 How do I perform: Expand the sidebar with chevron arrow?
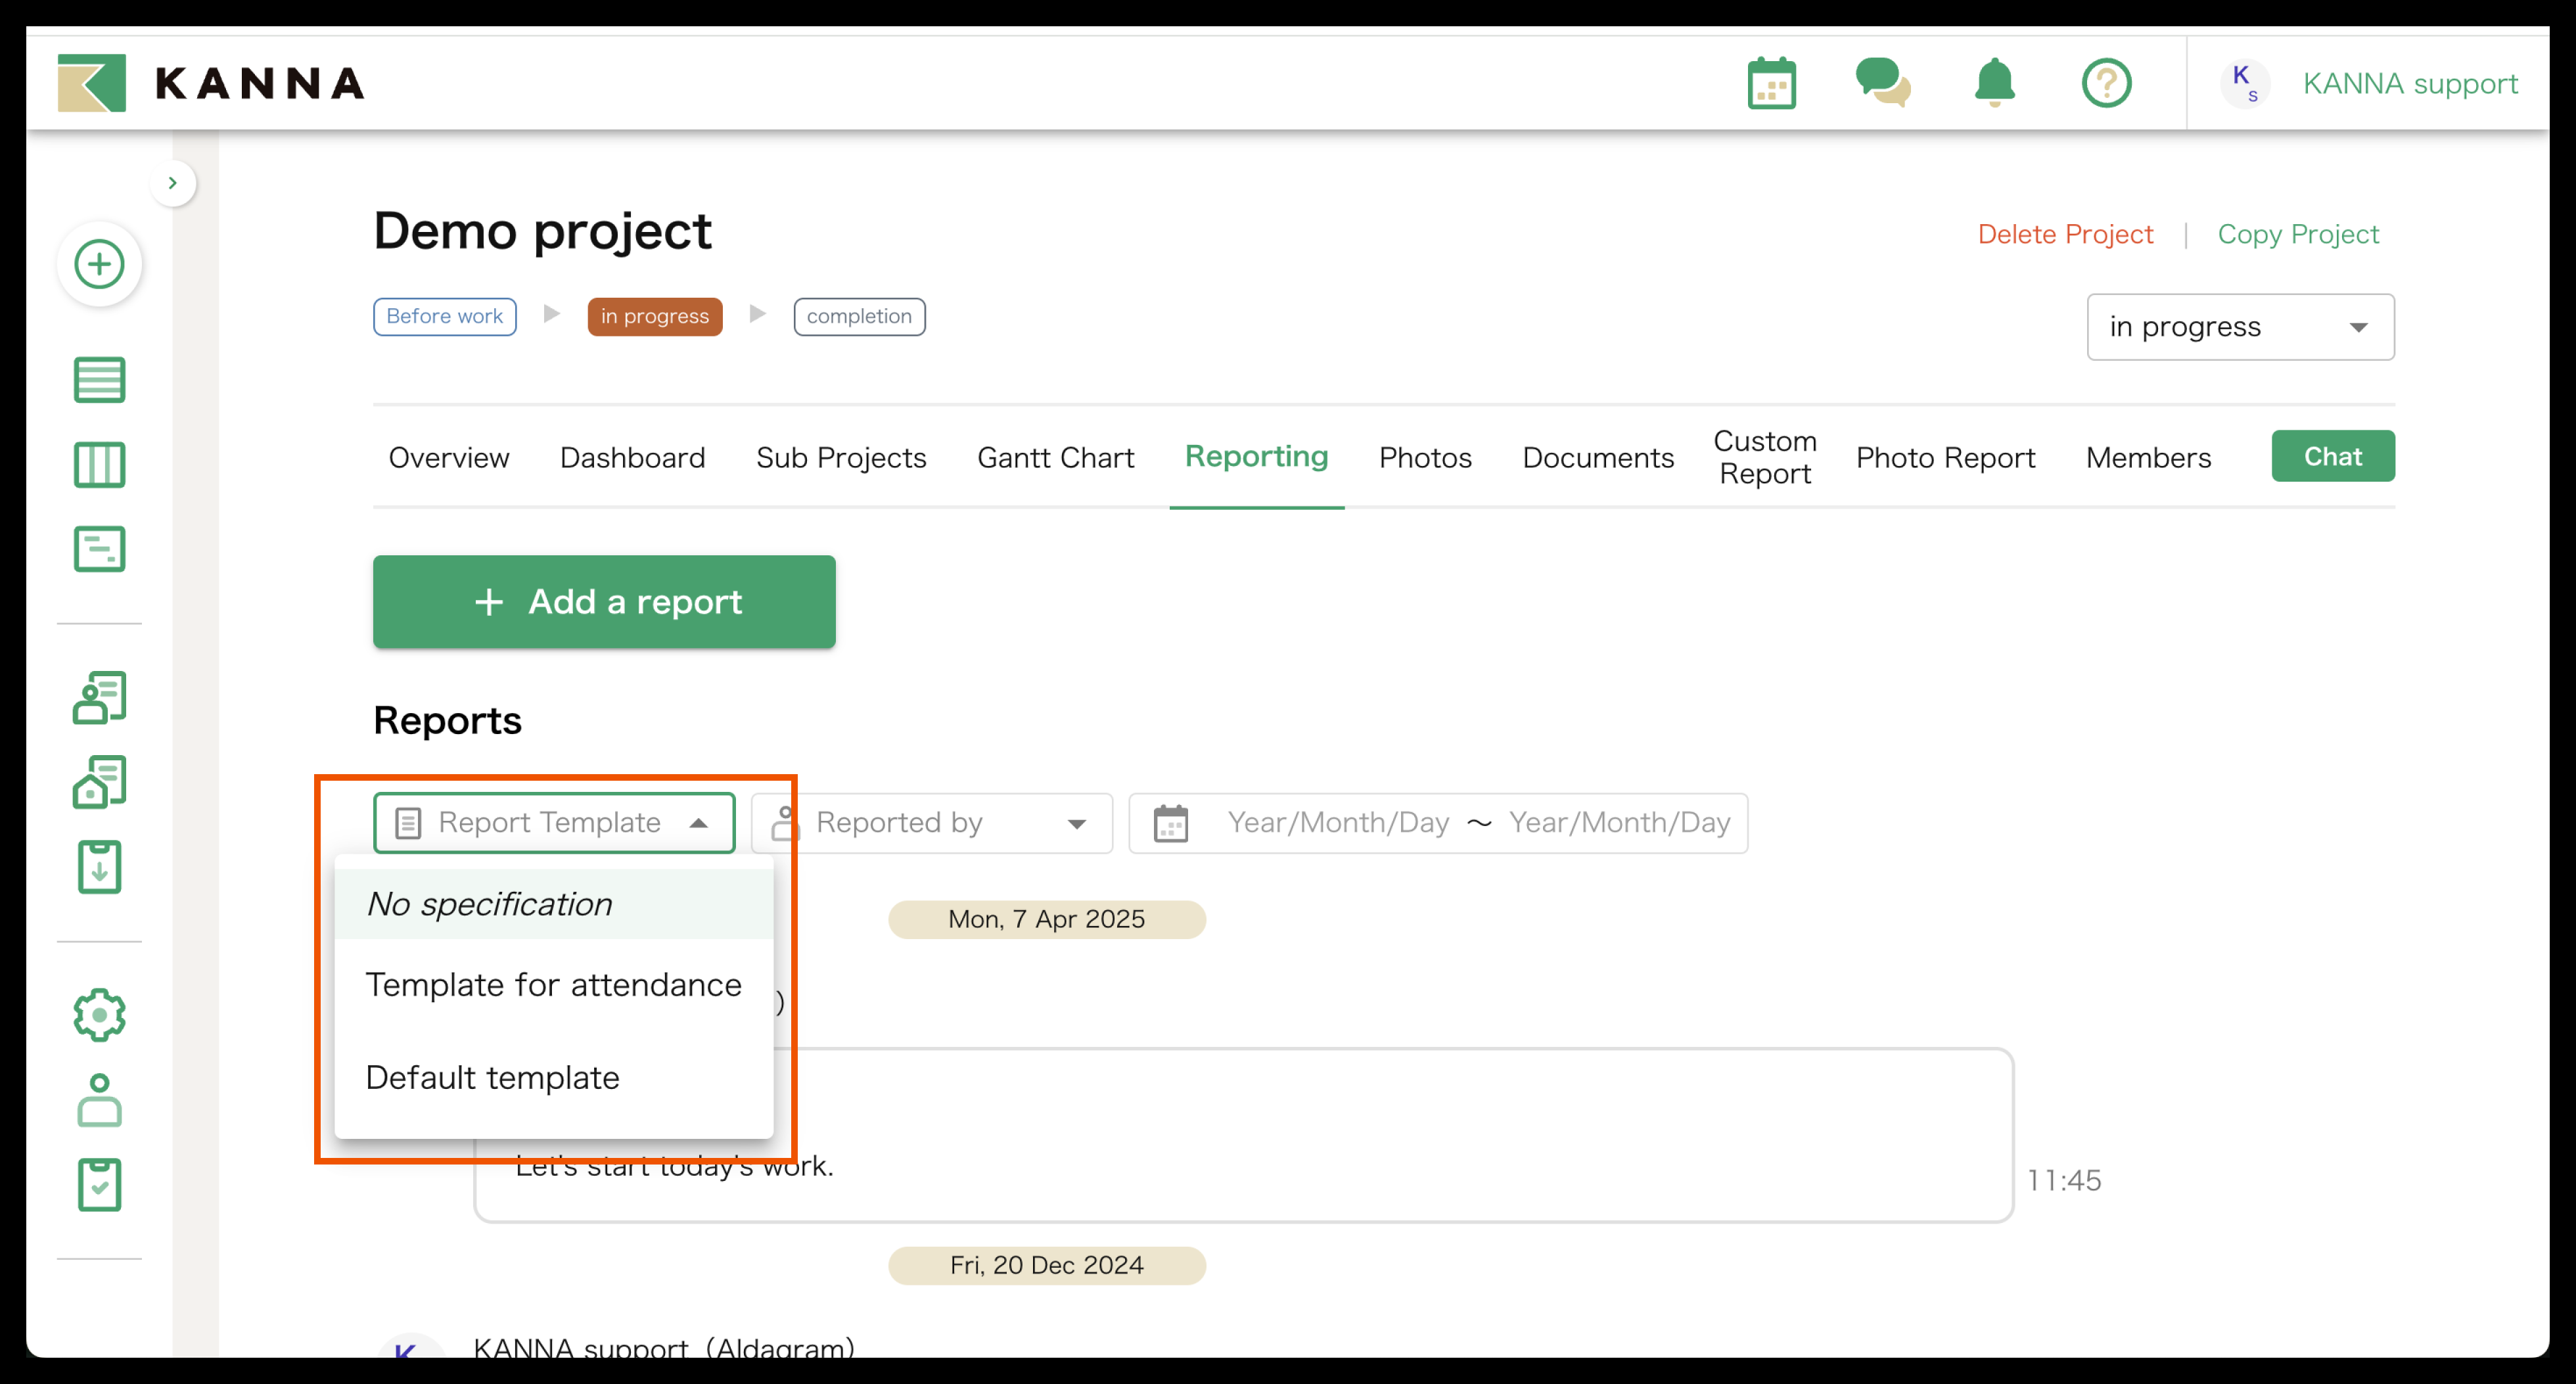click(173, 183)
